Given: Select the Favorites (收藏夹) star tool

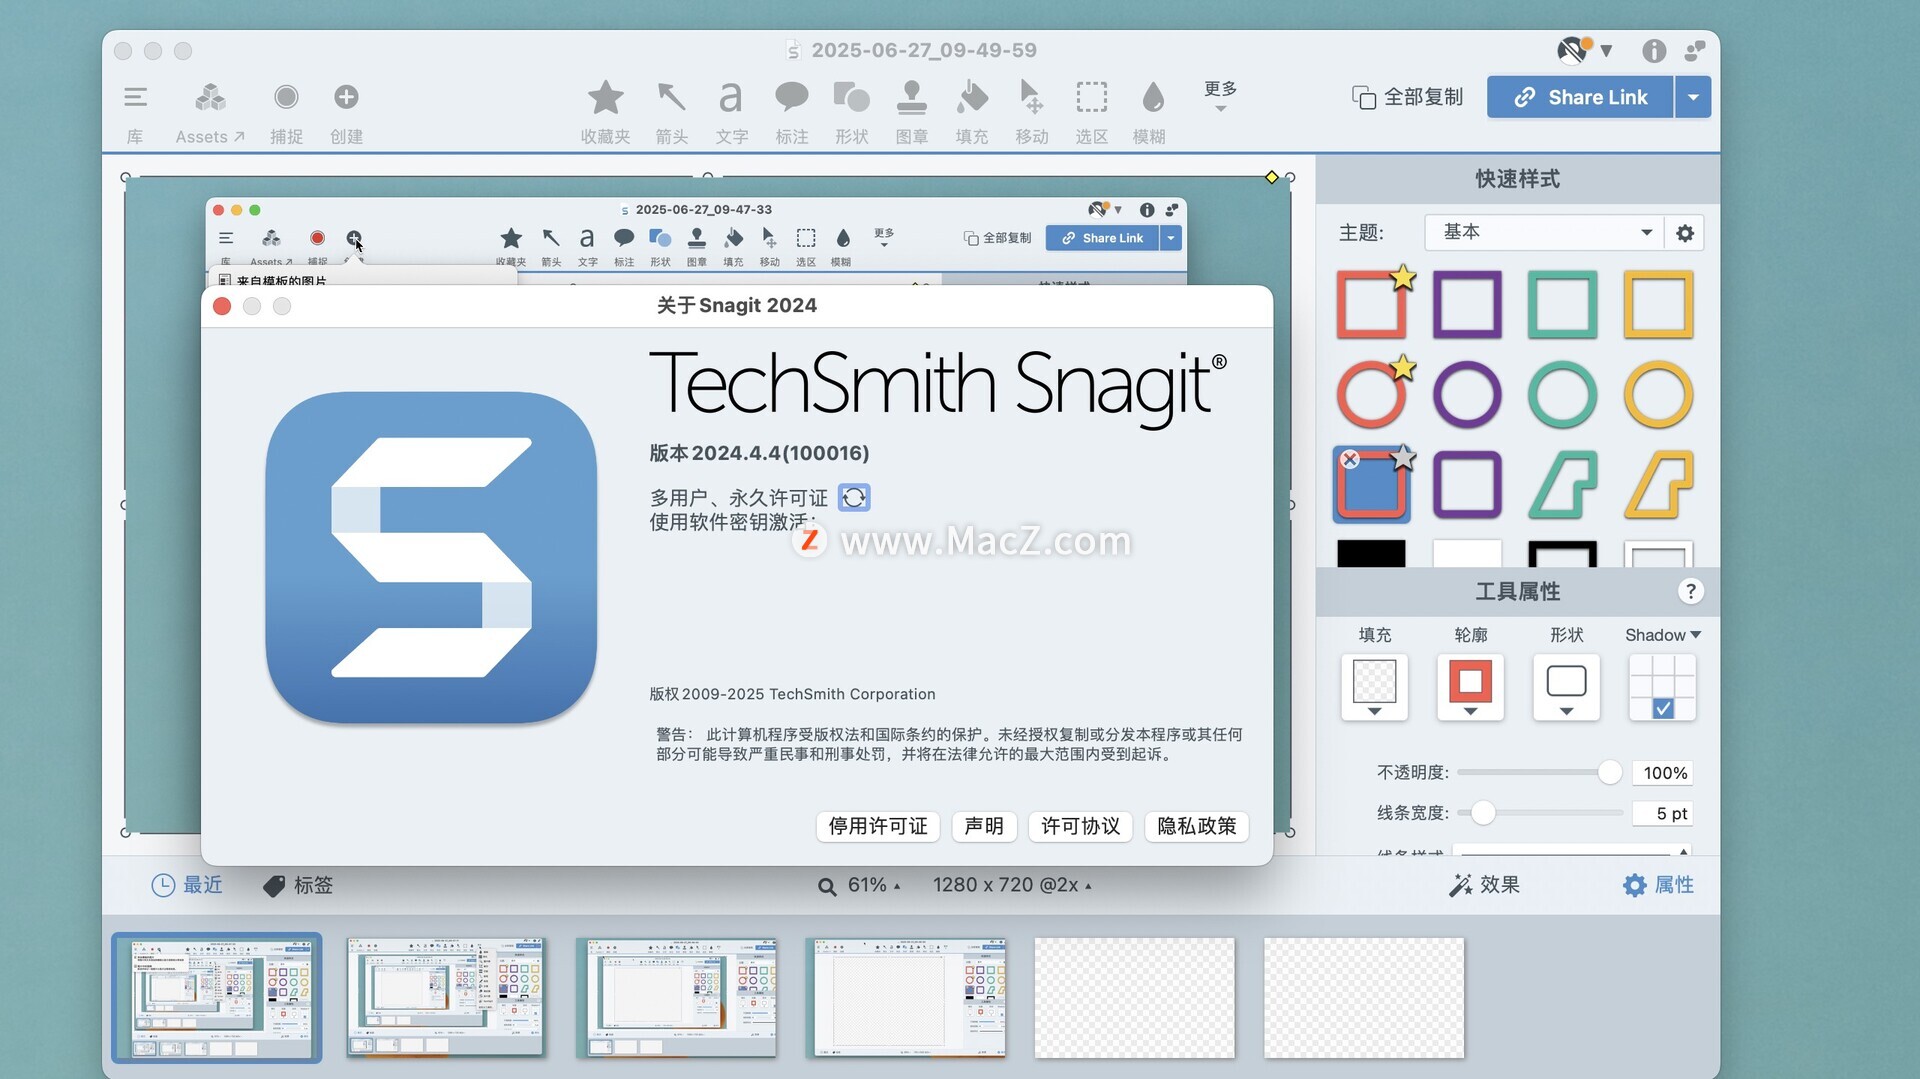Looking at the screenshot, I should [x=605, y=98].
